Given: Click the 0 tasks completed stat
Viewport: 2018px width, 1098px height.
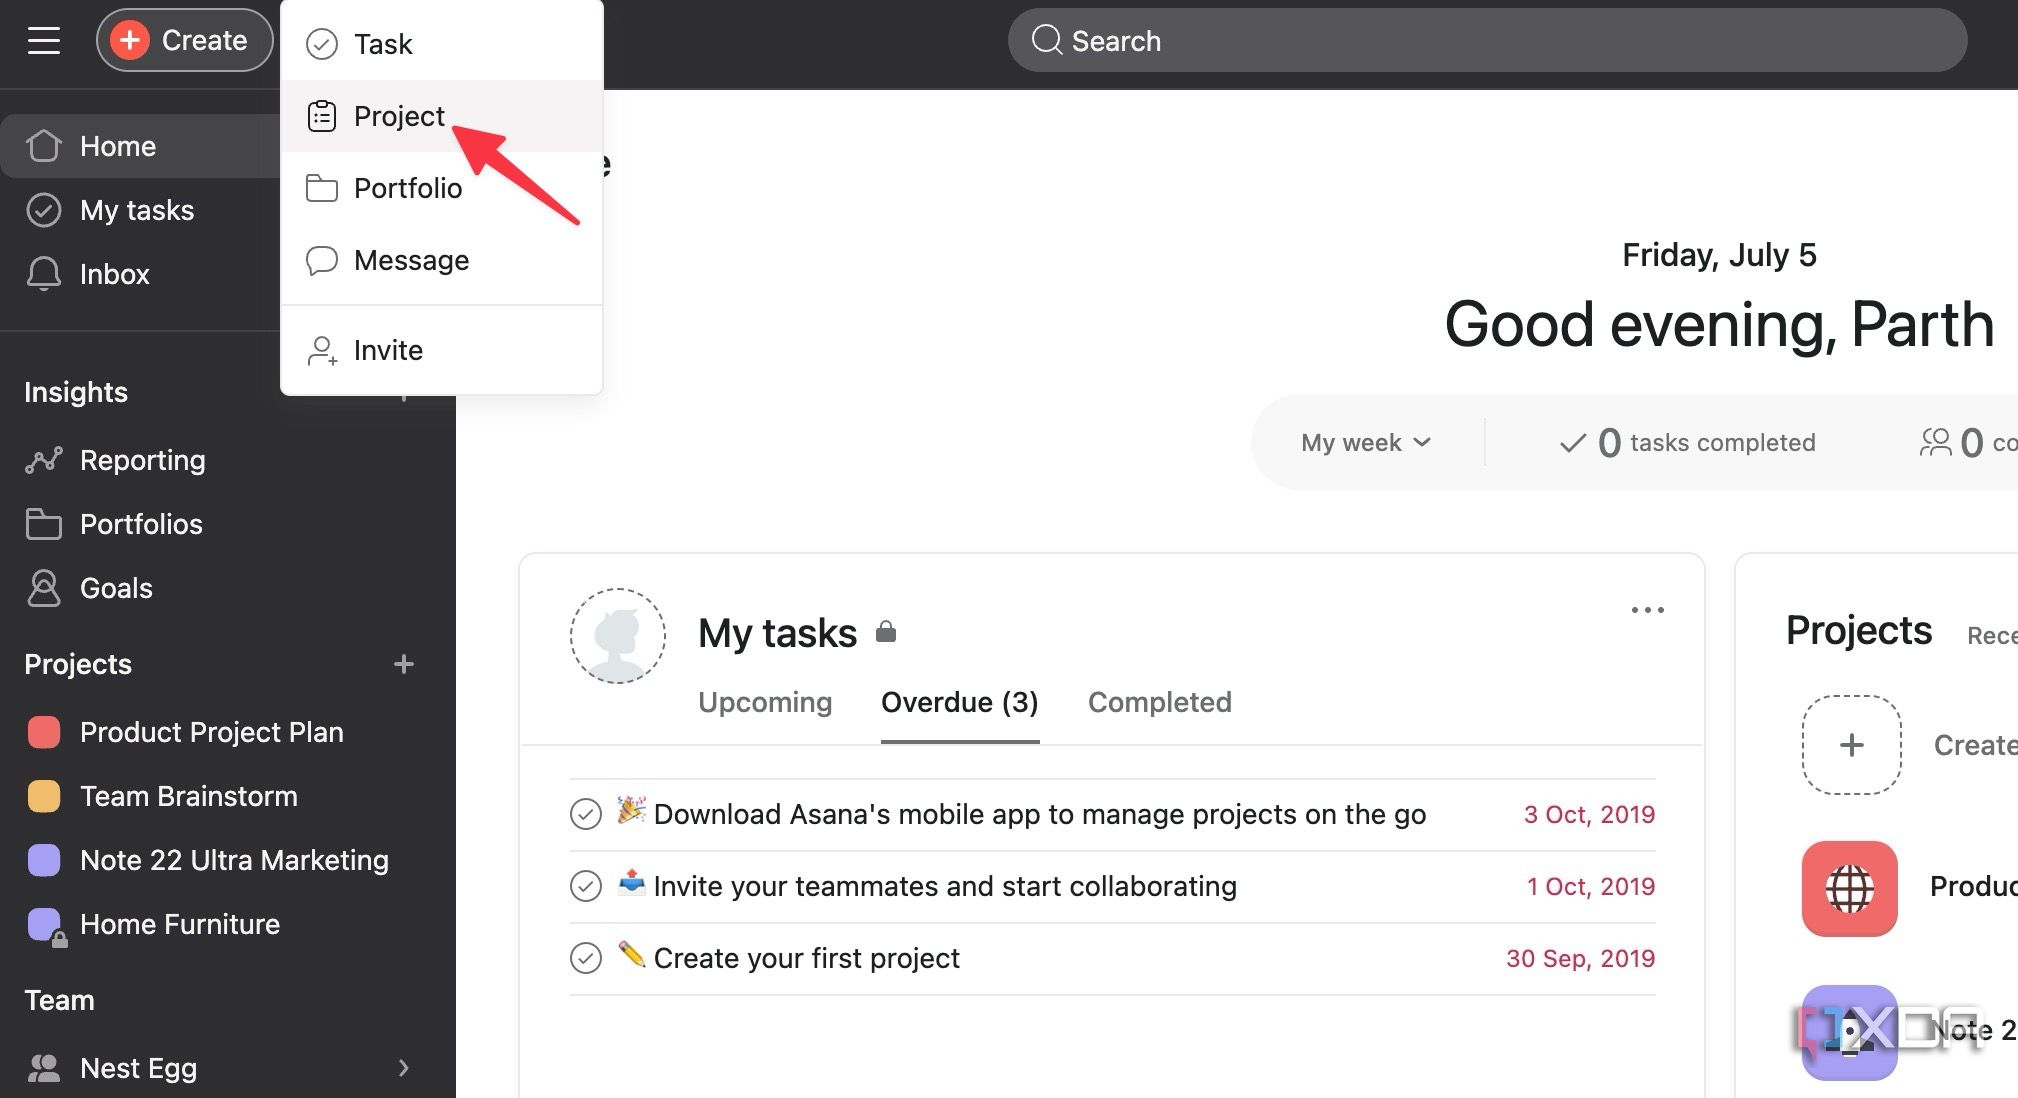Looking at the screenshot, I should [1687, 442].
